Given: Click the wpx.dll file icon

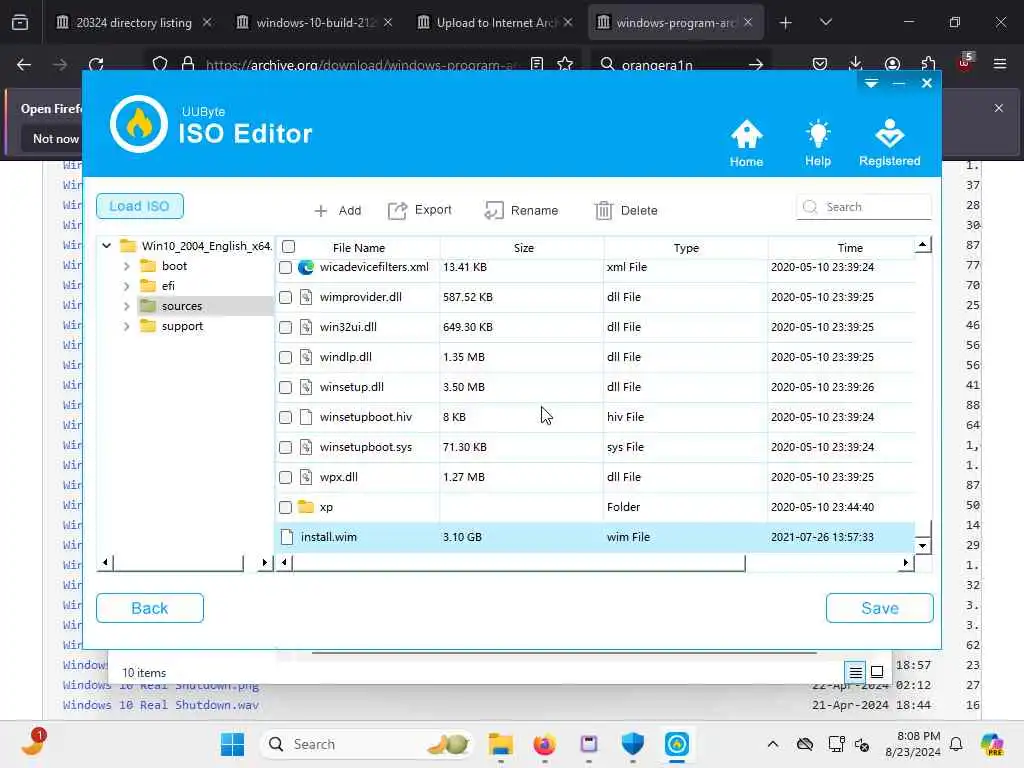Looking at the screenshot, I should coord(306,477).
